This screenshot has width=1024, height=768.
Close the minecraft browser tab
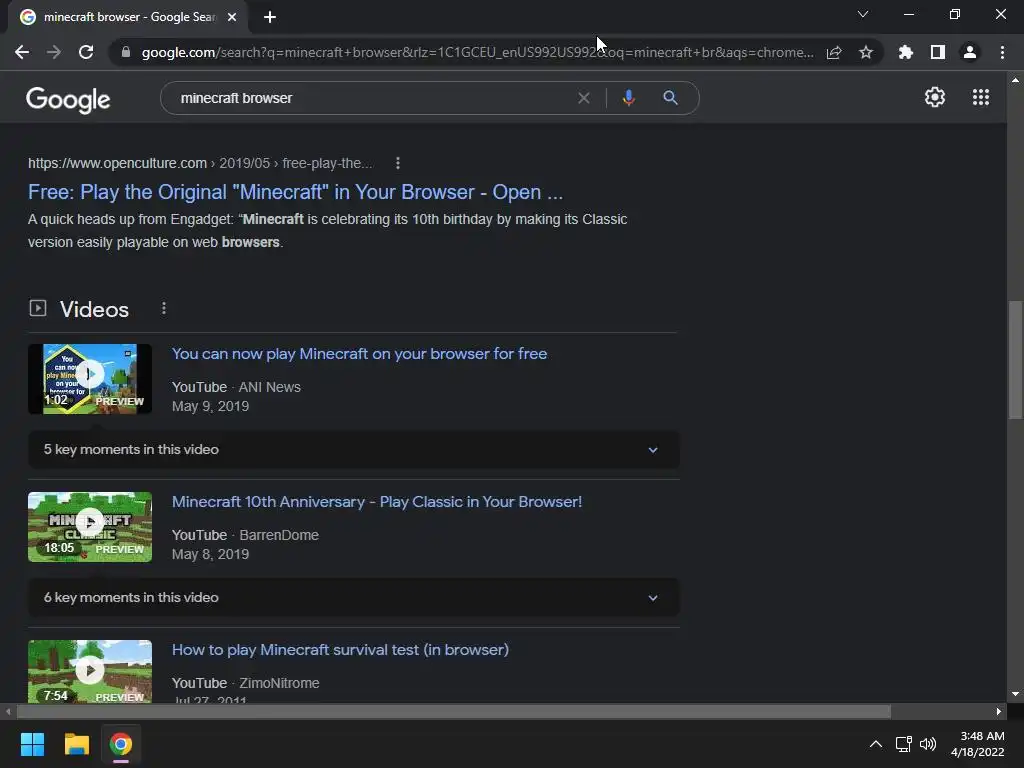click(232, 17)
